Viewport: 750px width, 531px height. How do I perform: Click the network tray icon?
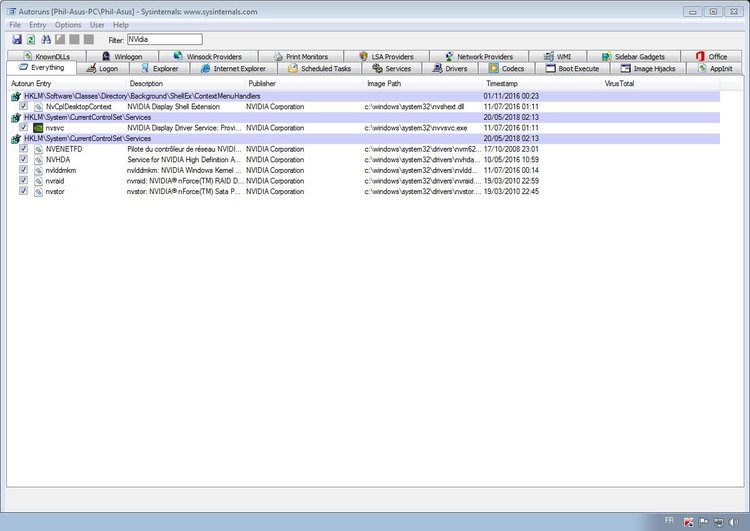coord(718,522)
